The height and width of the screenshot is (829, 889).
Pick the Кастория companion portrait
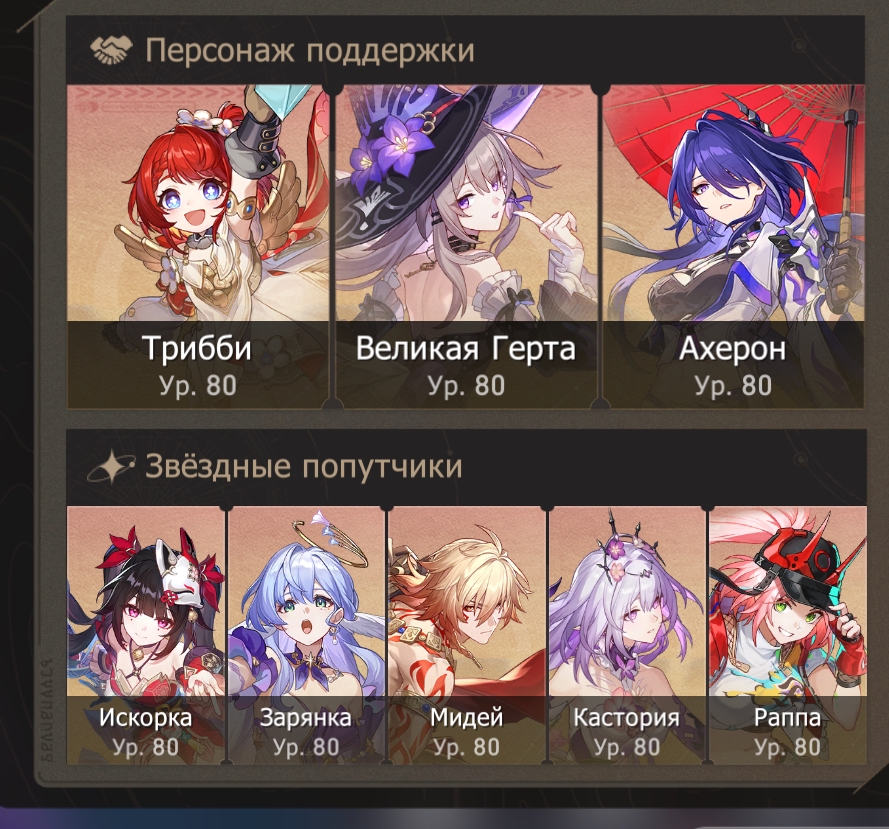pos(627,635)
